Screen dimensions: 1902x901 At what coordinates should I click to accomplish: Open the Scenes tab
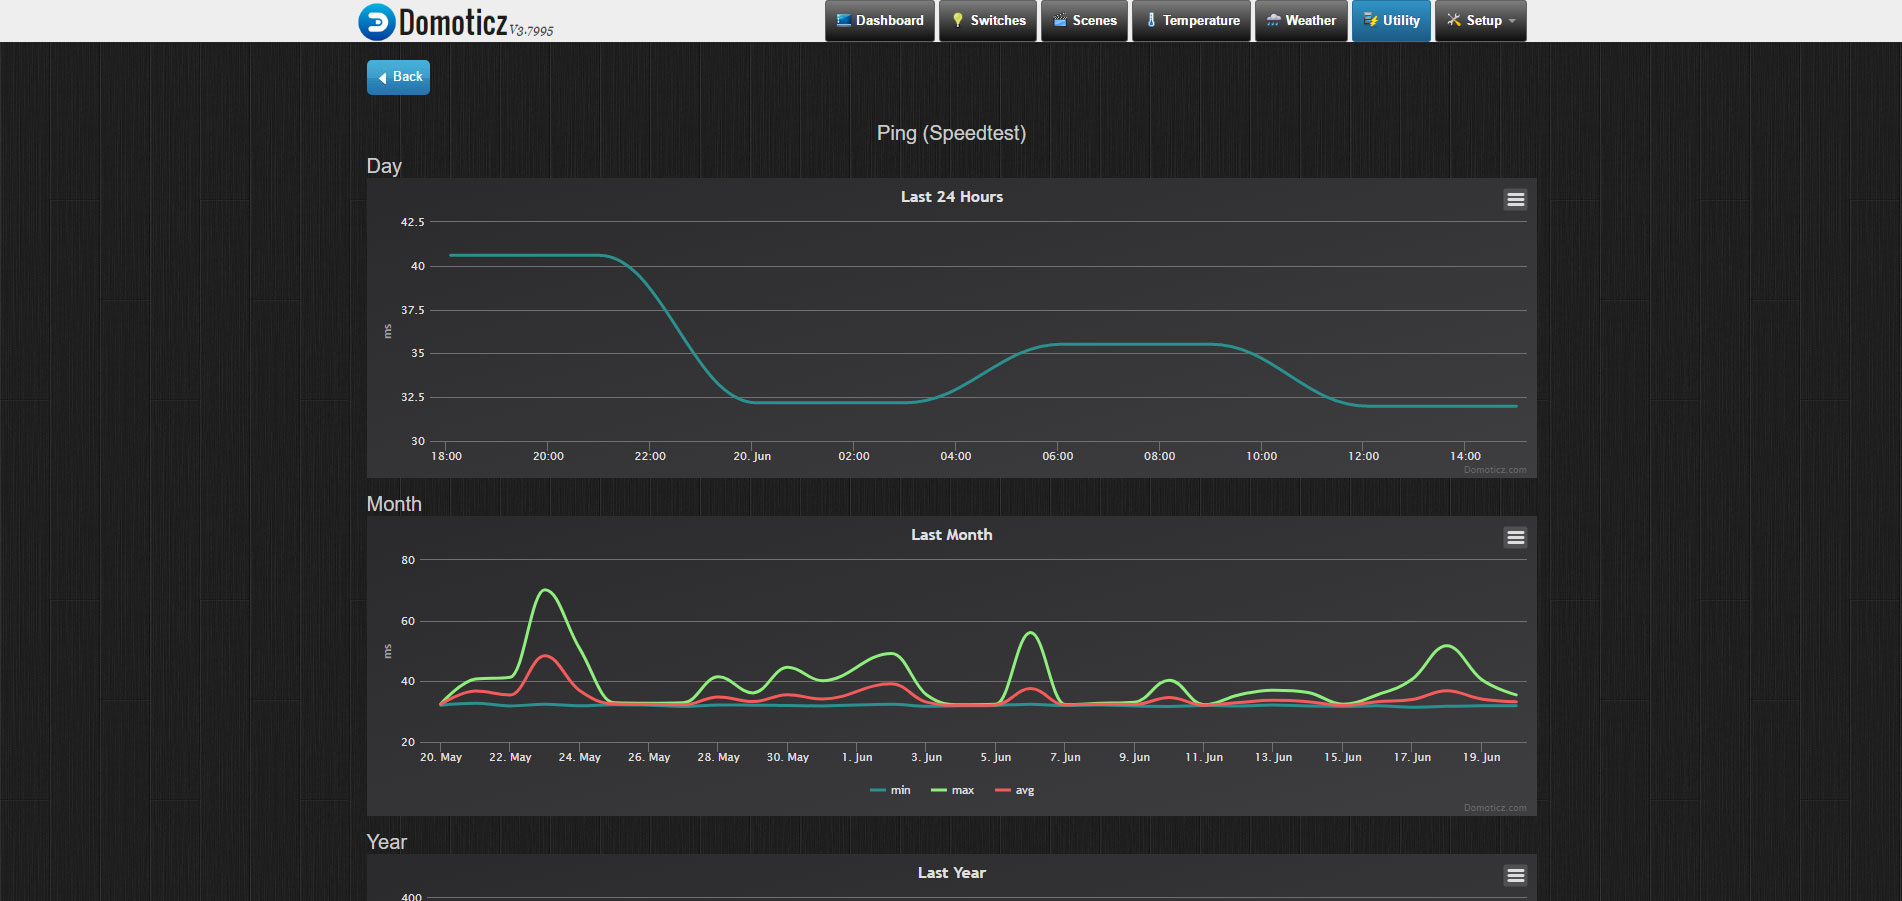point(1085,20)
